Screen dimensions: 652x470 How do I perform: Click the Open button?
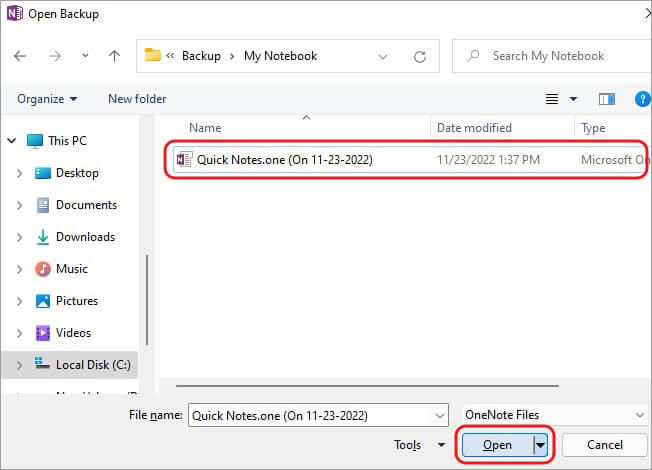pyautogui.click(x=498, y=445)
